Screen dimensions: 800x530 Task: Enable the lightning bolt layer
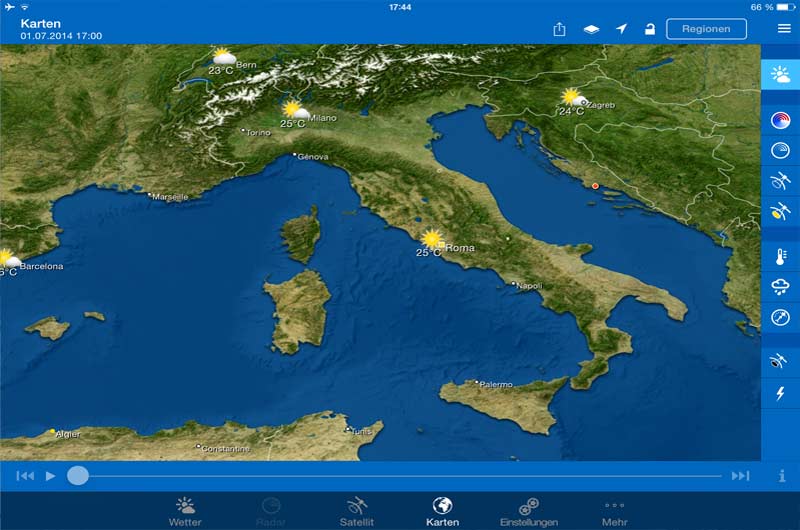[780, 394]
